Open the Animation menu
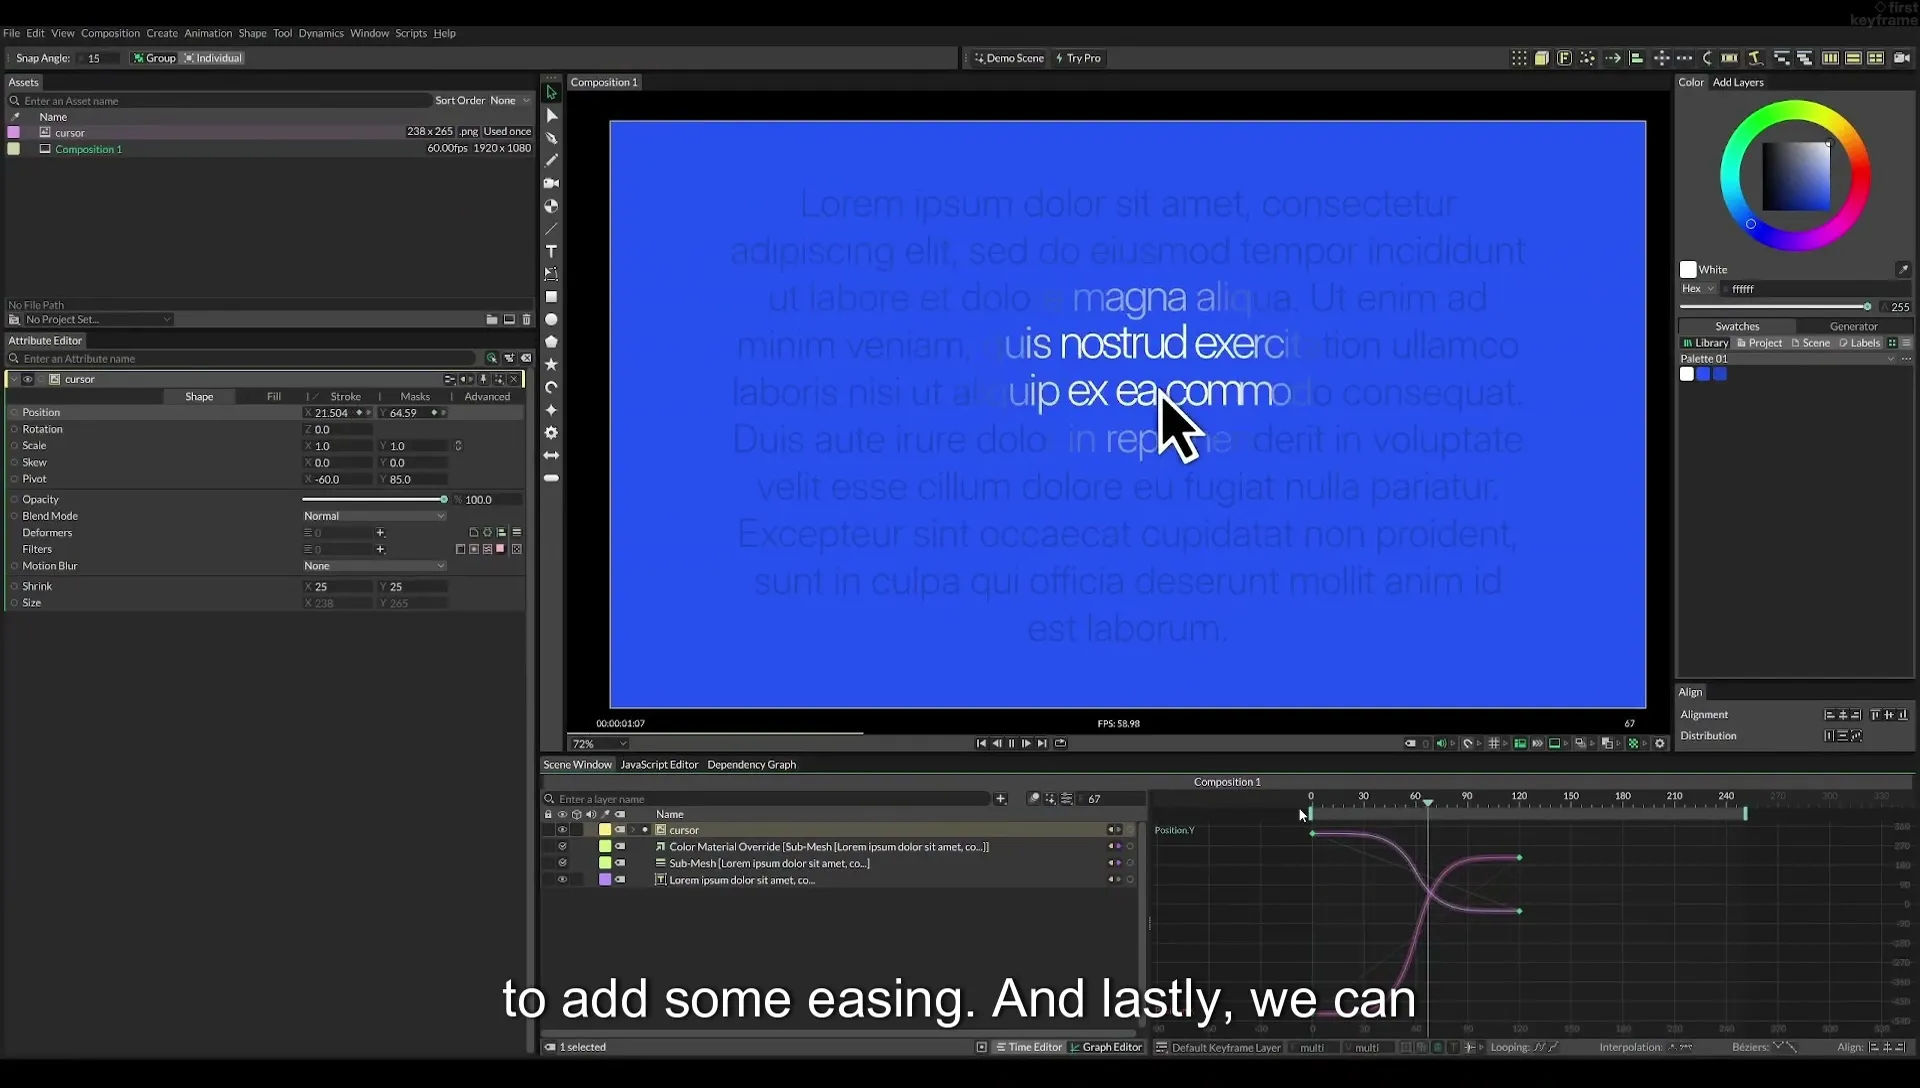This screenshot has height=1088, width=1920. pos(207,33)
